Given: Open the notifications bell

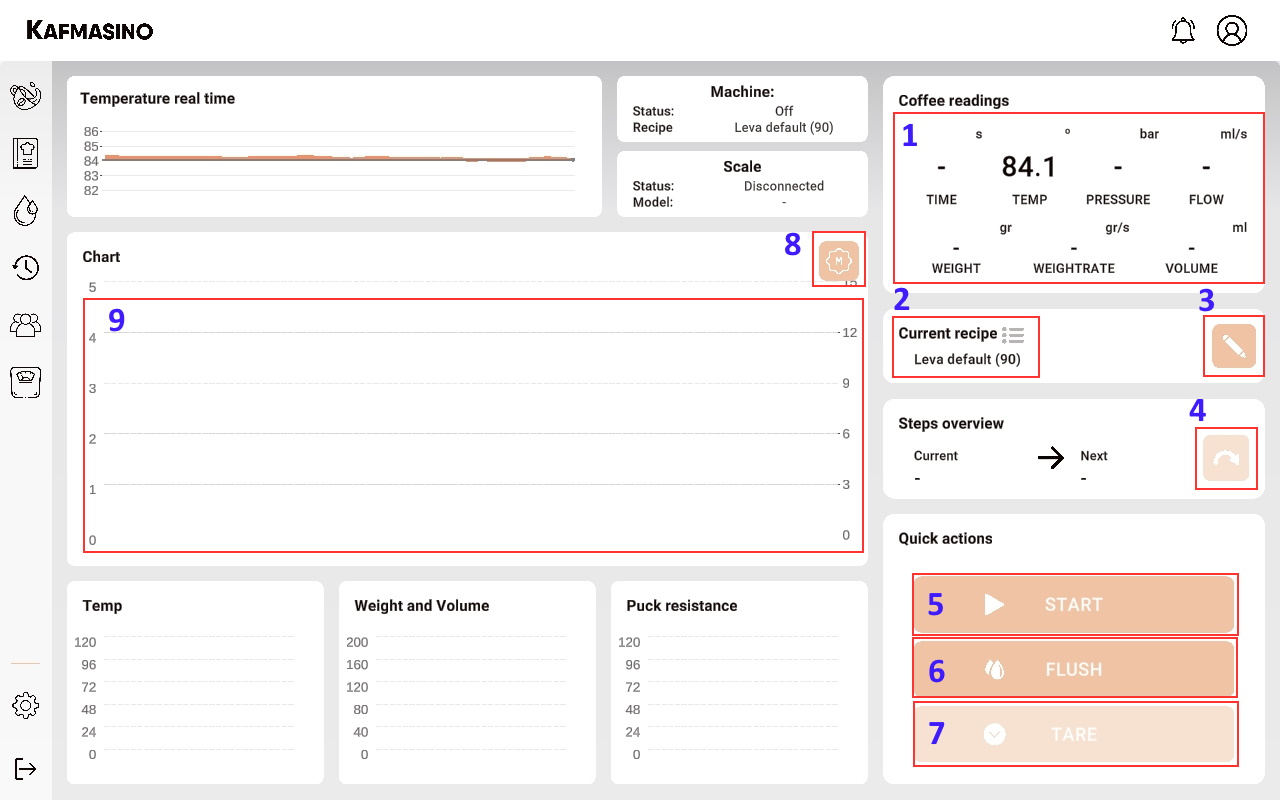Looking at the screenshot, I should click(1183, 30).
